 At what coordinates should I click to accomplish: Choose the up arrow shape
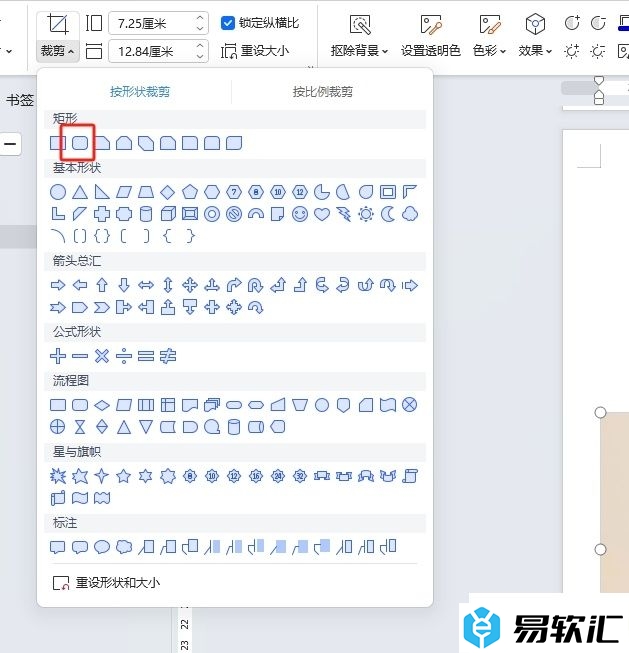102,285
